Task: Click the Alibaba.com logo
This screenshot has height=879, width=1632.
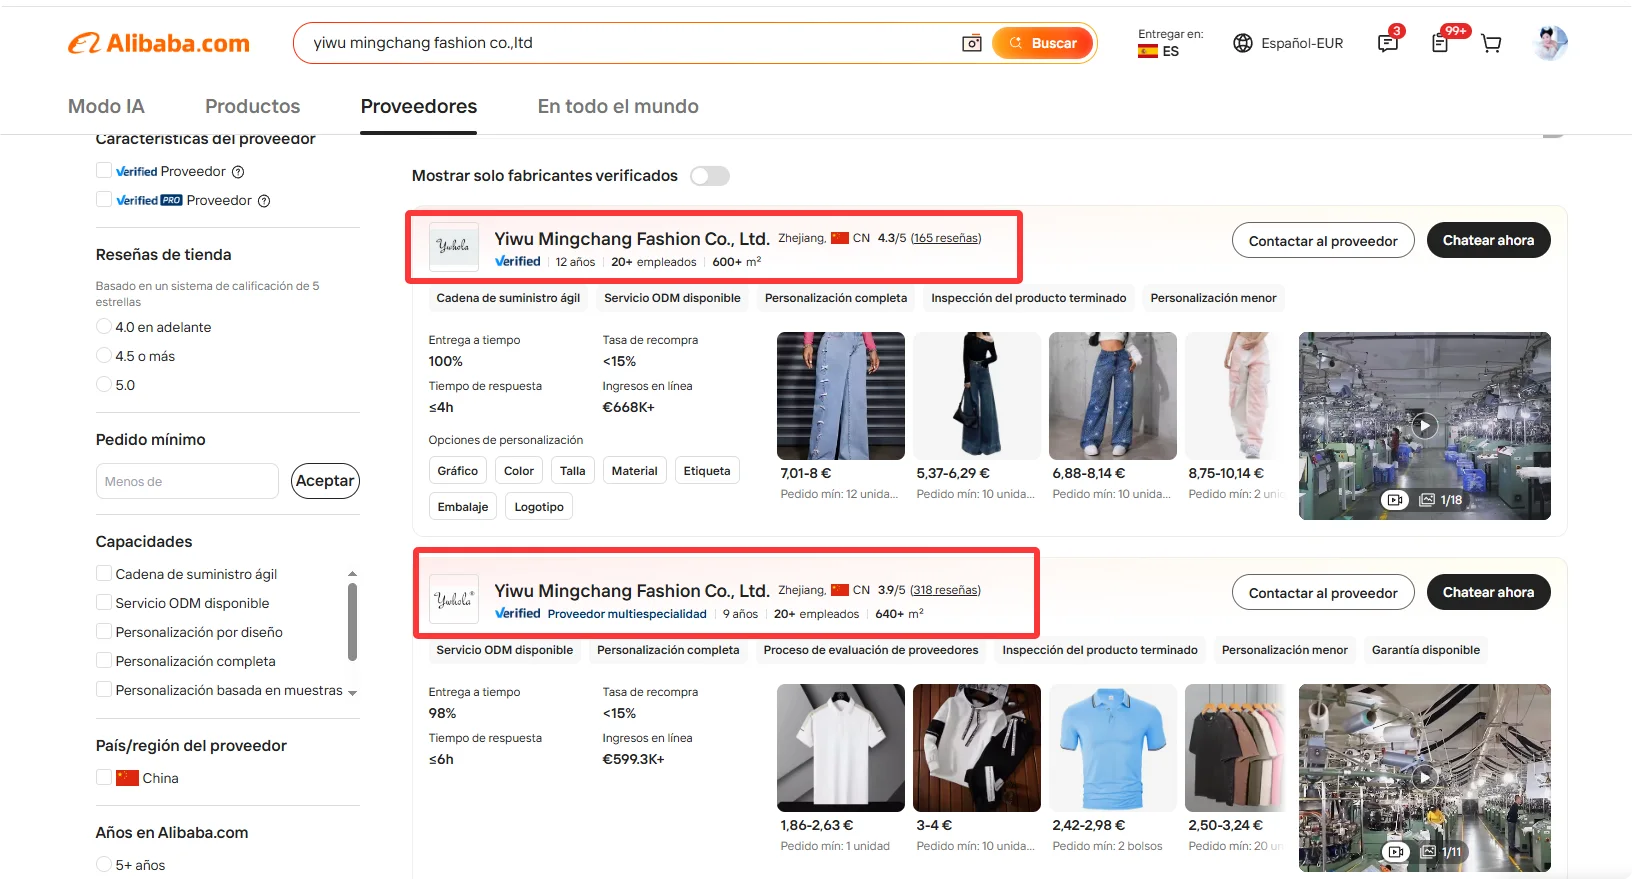Action: point(159,43)
